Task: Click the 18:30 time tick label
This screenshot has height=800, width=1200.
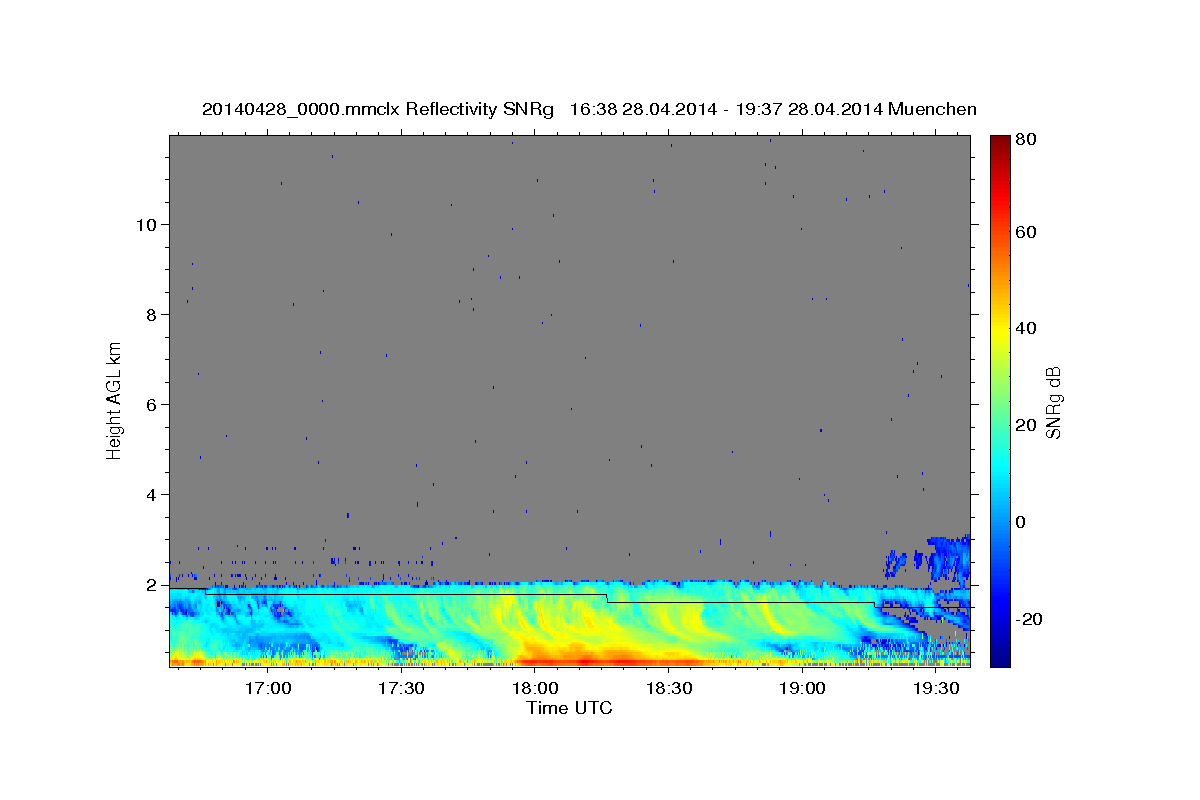Action: (x=669, y=688)
